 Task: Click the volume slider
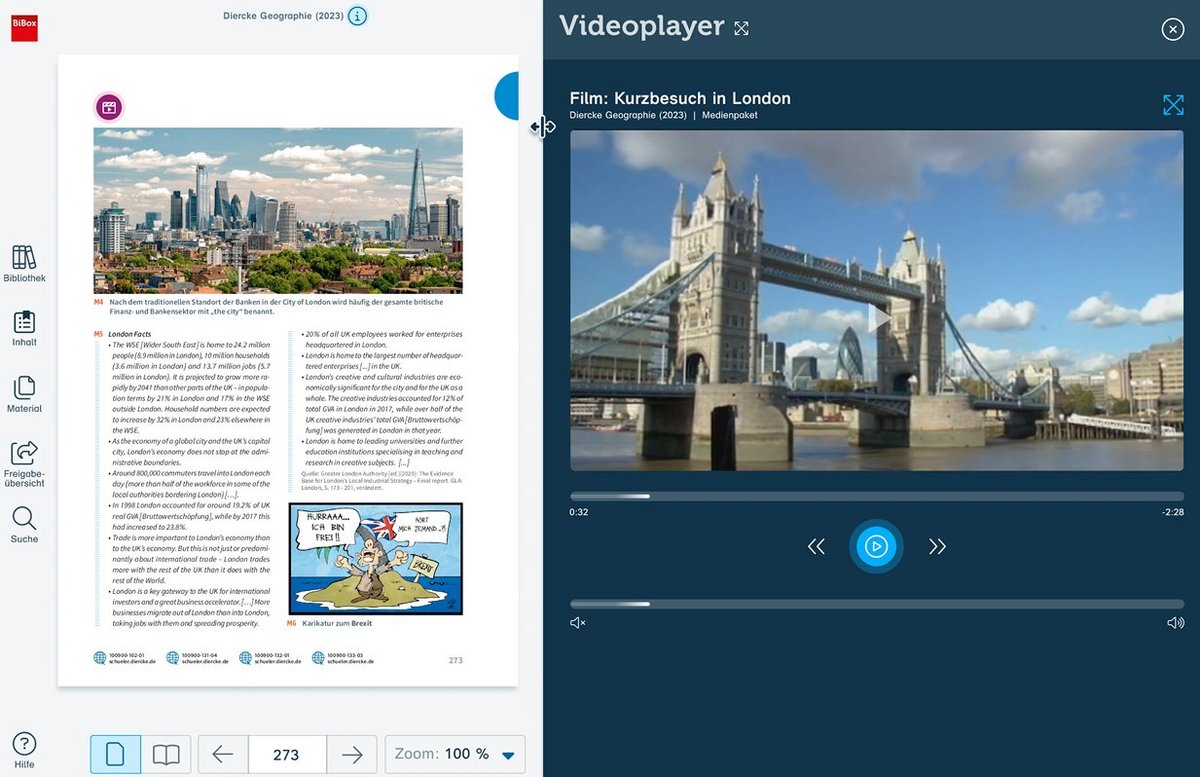tap(877, 604)
